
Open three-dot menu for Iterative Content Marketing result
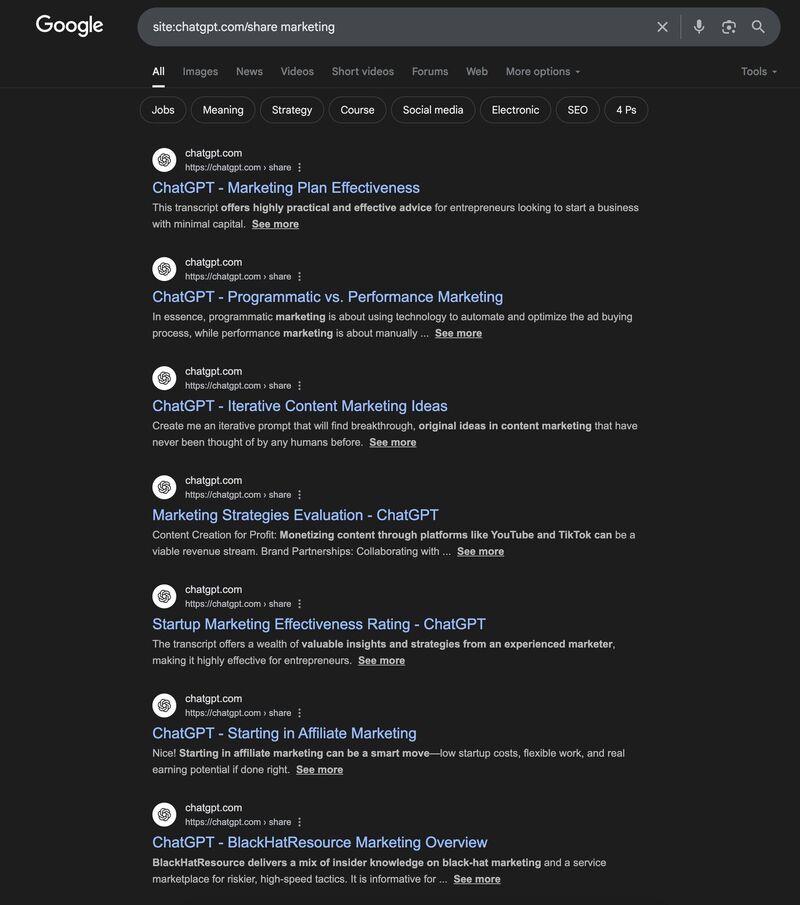coord(299,386)
